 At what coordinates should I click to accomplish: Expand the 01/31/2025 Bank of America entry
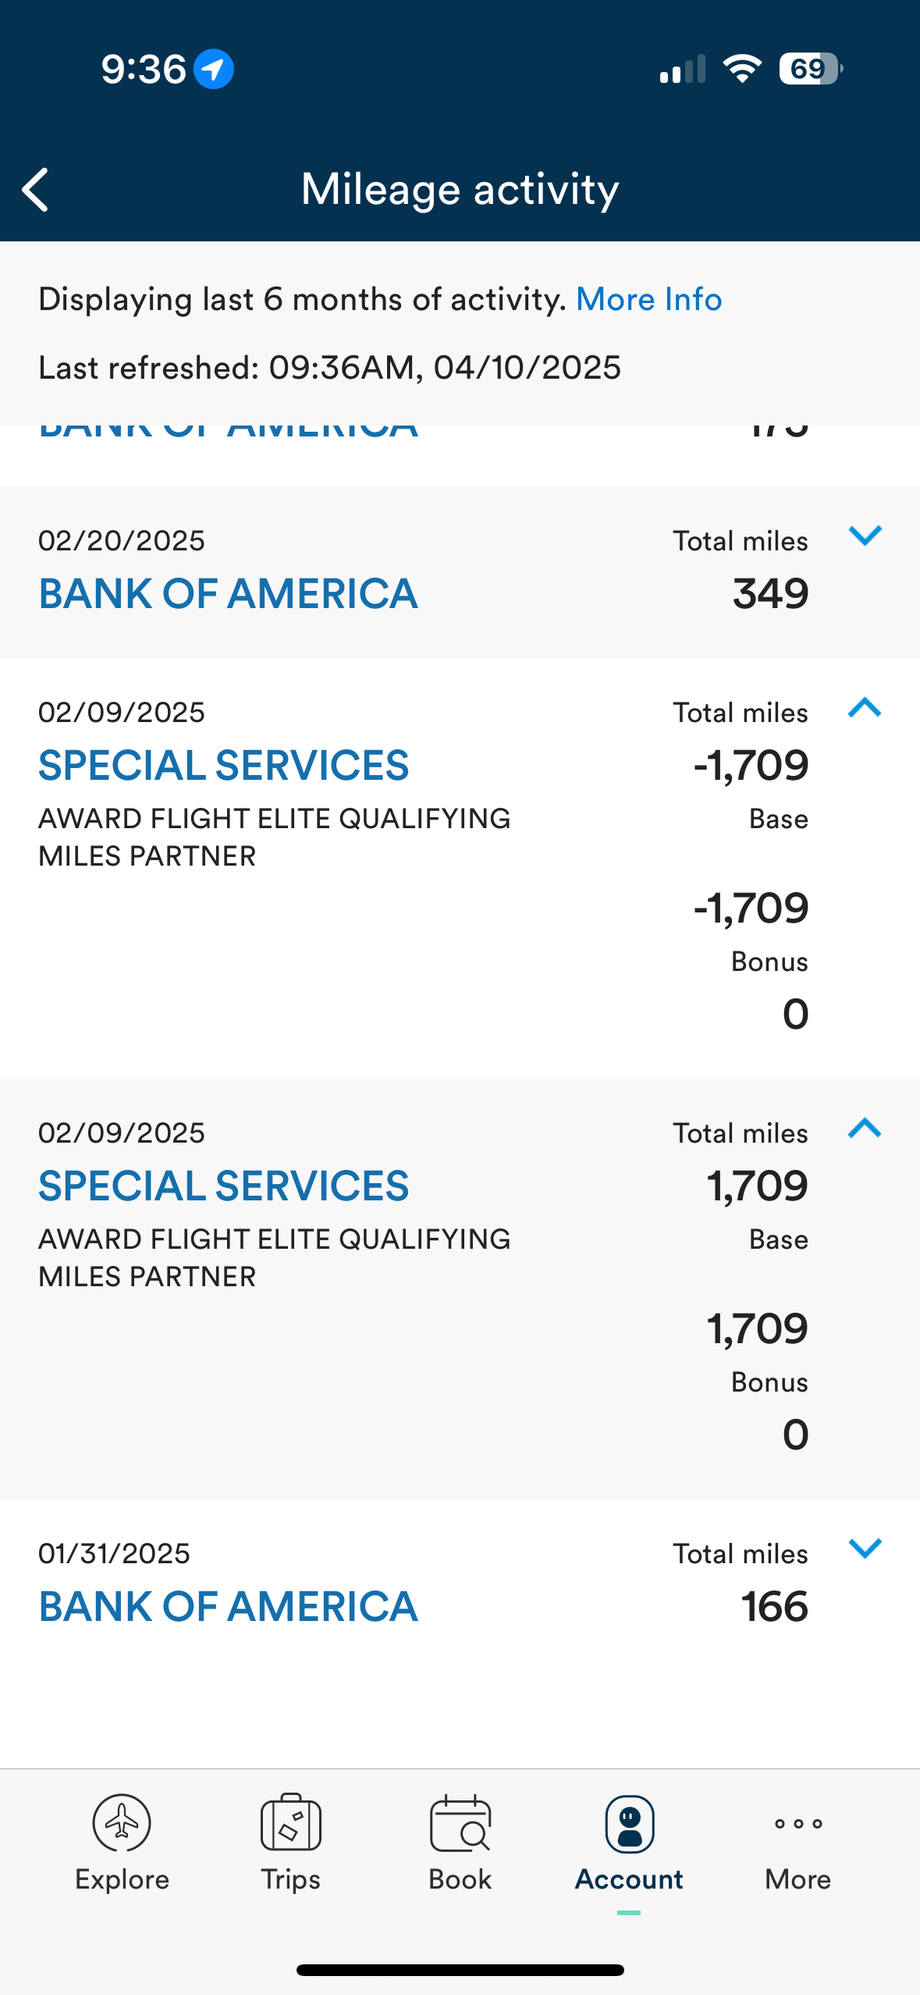(x=865, y=1549)
